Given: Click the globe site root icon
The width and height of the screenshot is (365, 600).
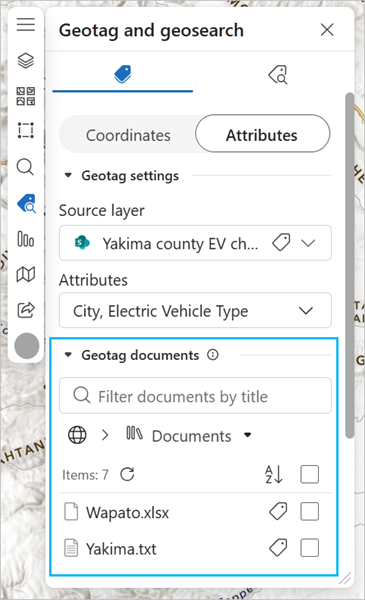Looking at the screenshot, I should click(77, 435).
